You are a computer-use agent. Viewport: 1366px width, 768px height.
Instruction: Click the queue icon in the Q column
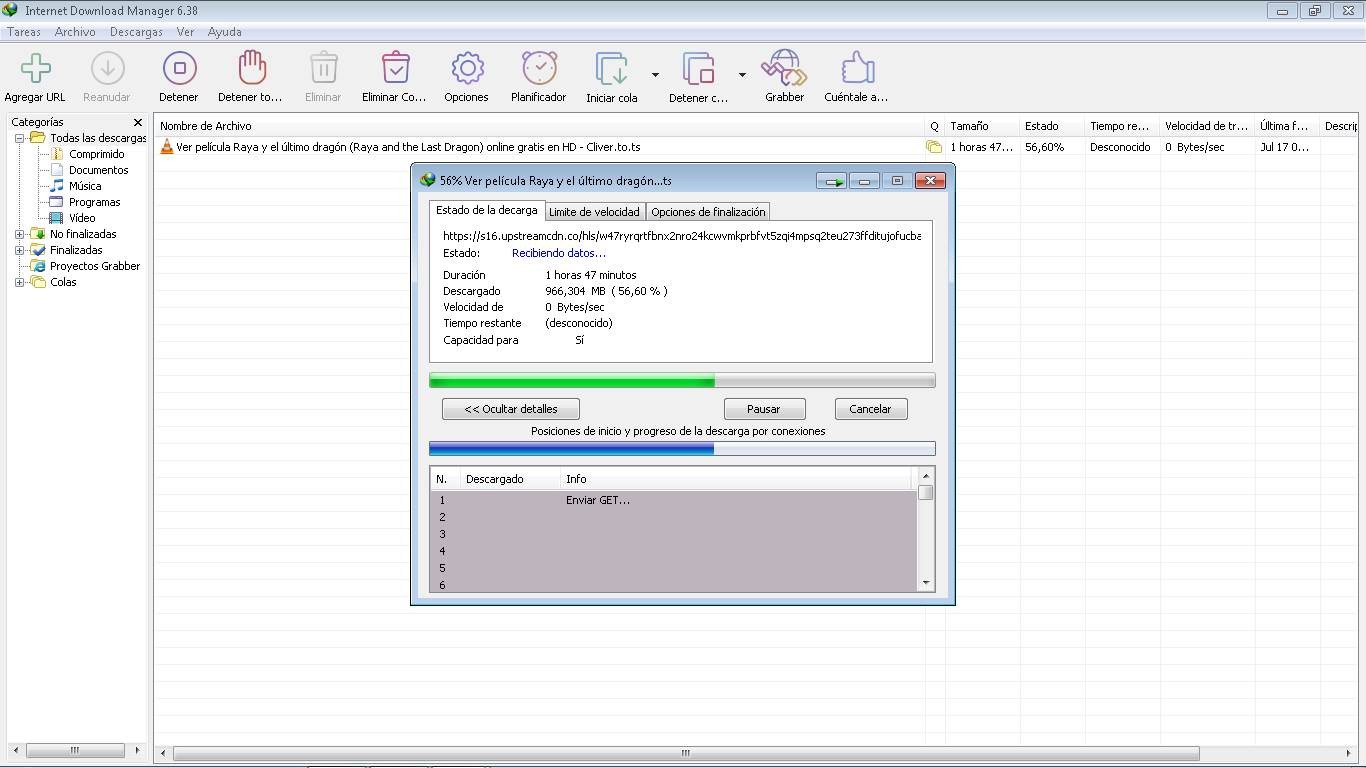[x=934, y=147]
